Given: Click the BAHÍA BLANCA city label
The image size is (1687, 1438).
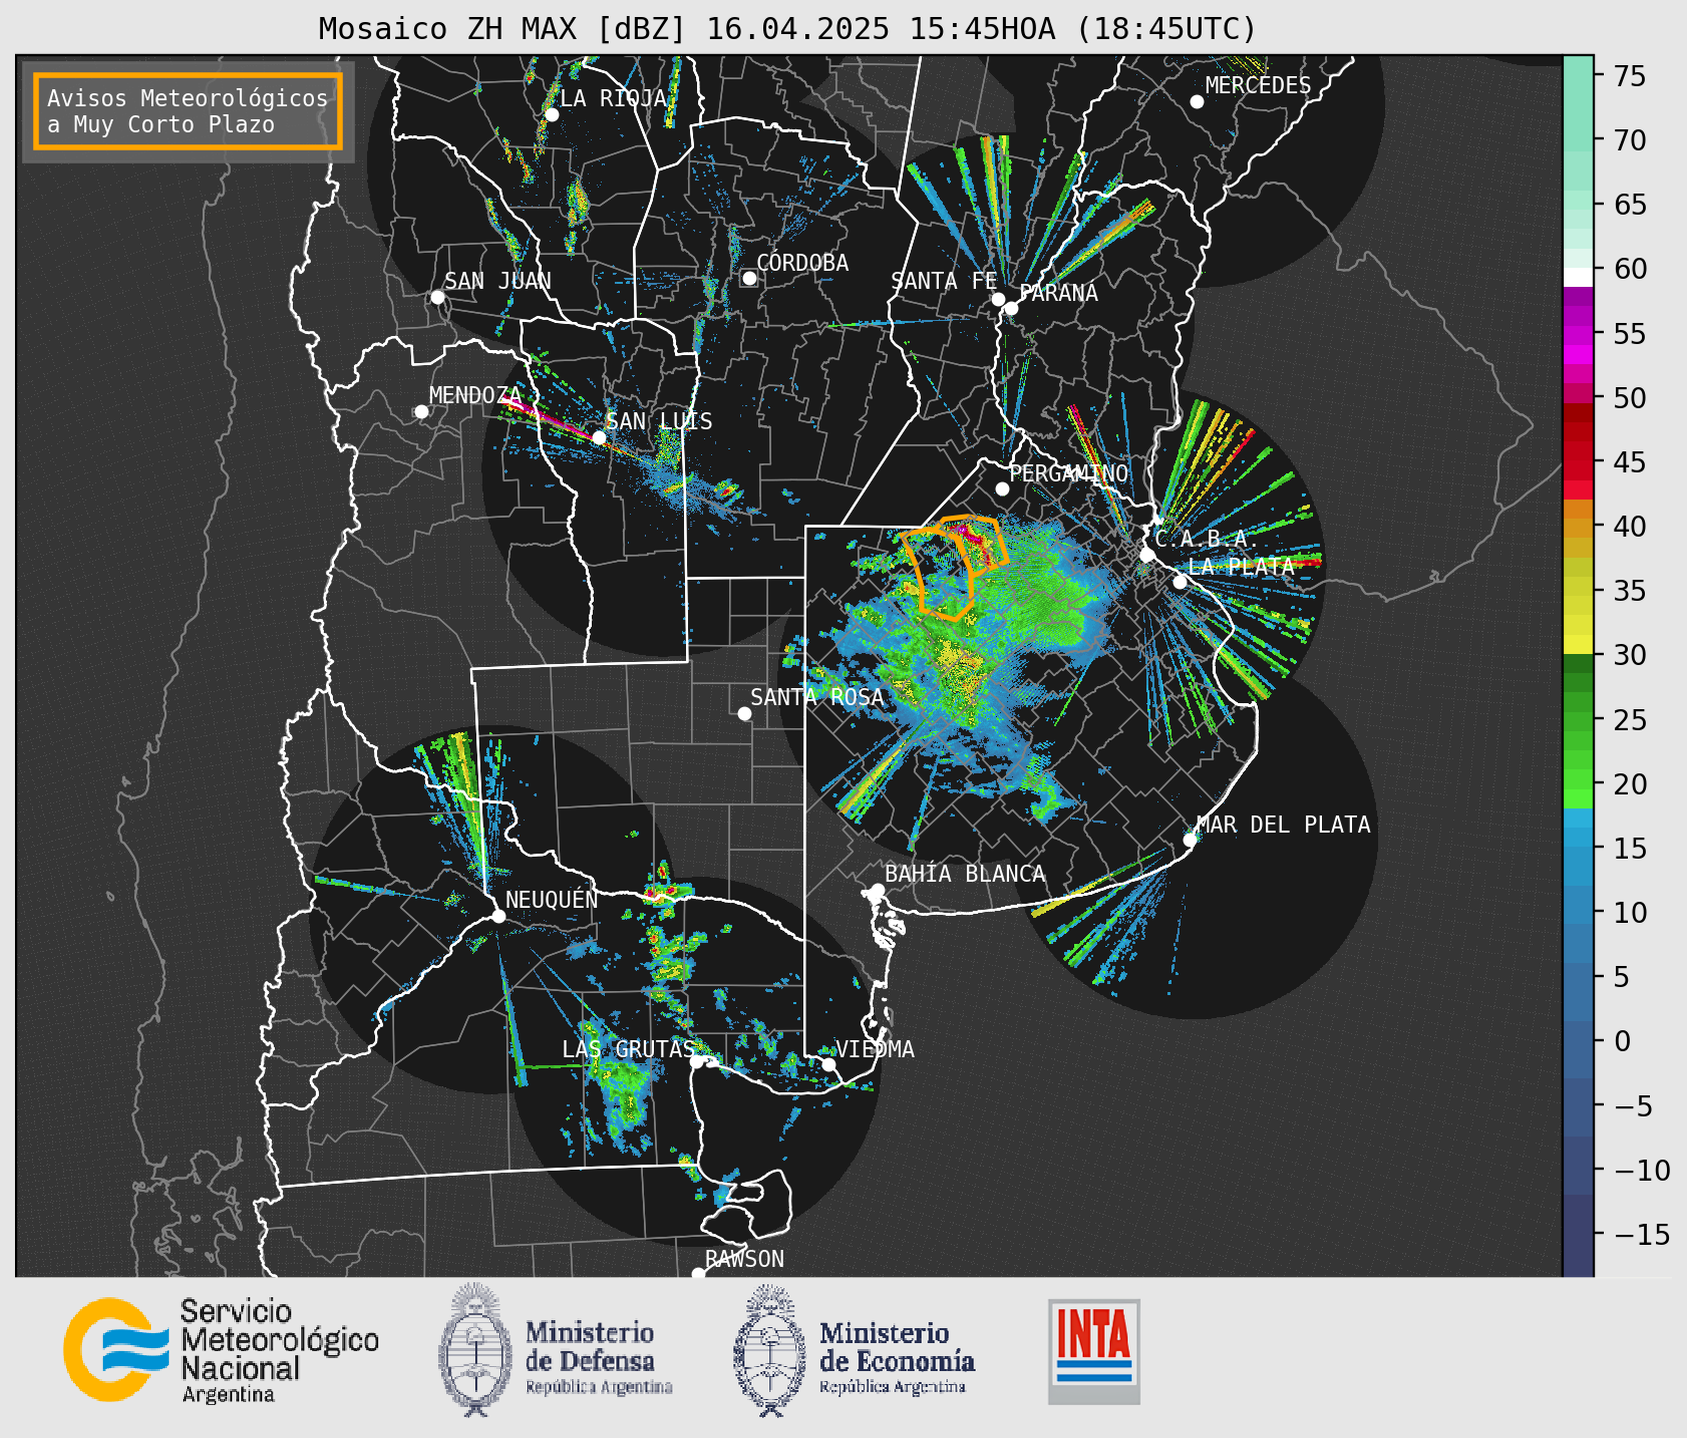Looking at the screenshot, I should point(965,874).
